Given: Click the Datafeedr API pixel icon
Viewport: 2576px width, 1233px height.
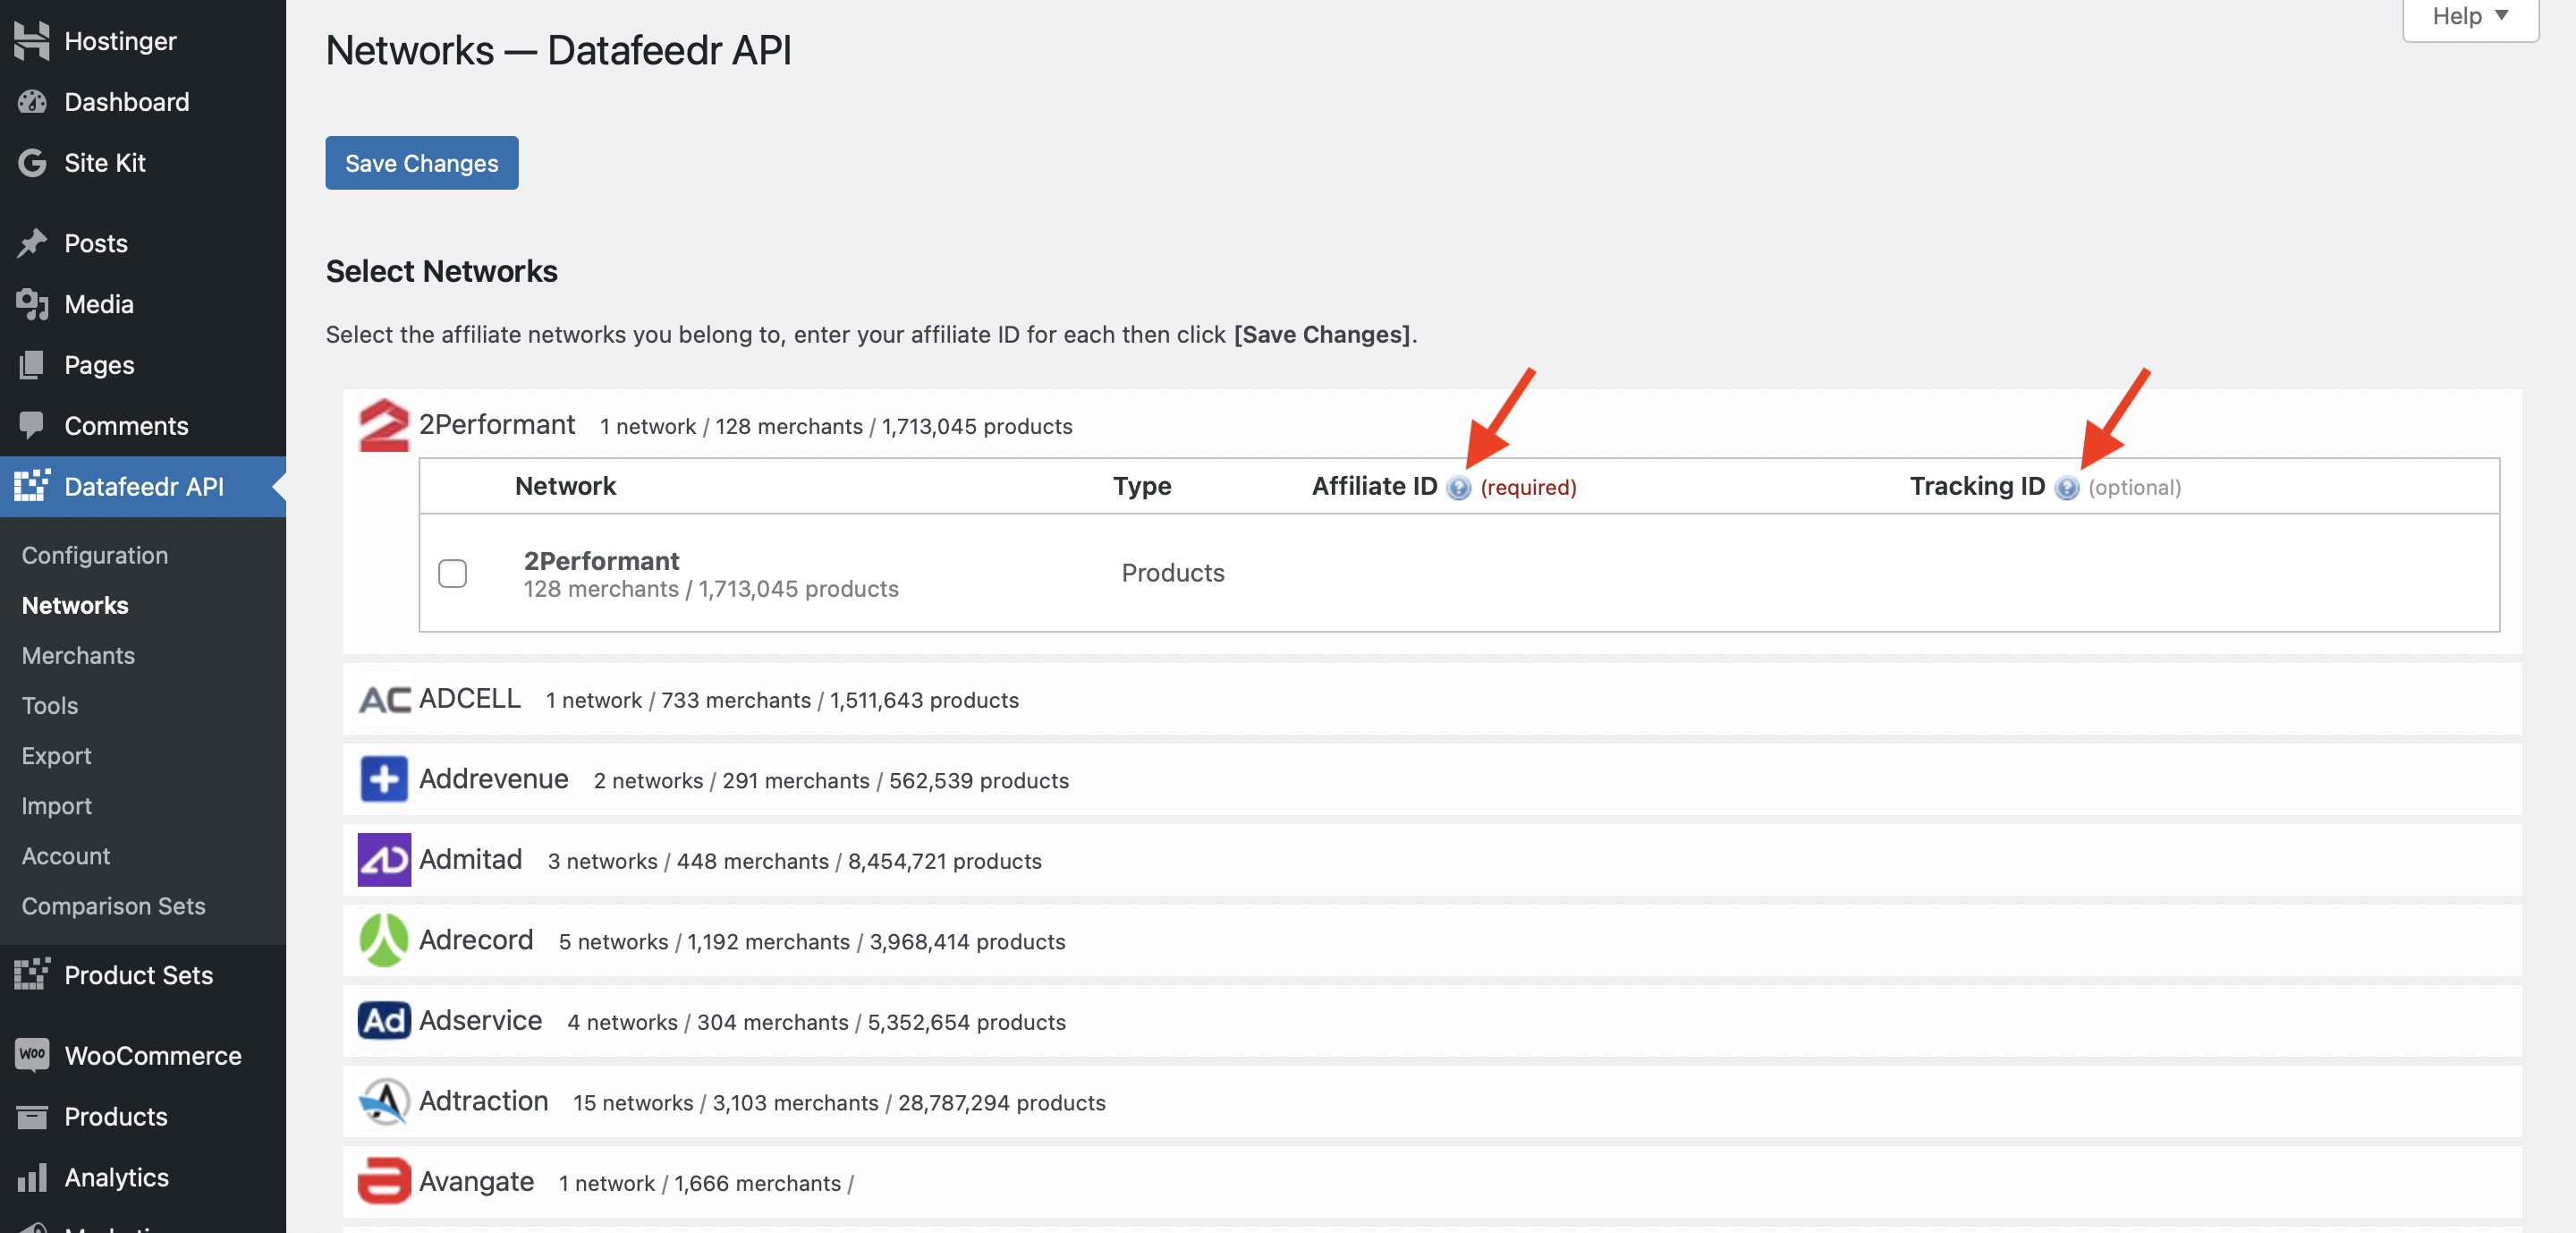Looking at the screenshot, I should pyautogui.click(x=32, y=486).
